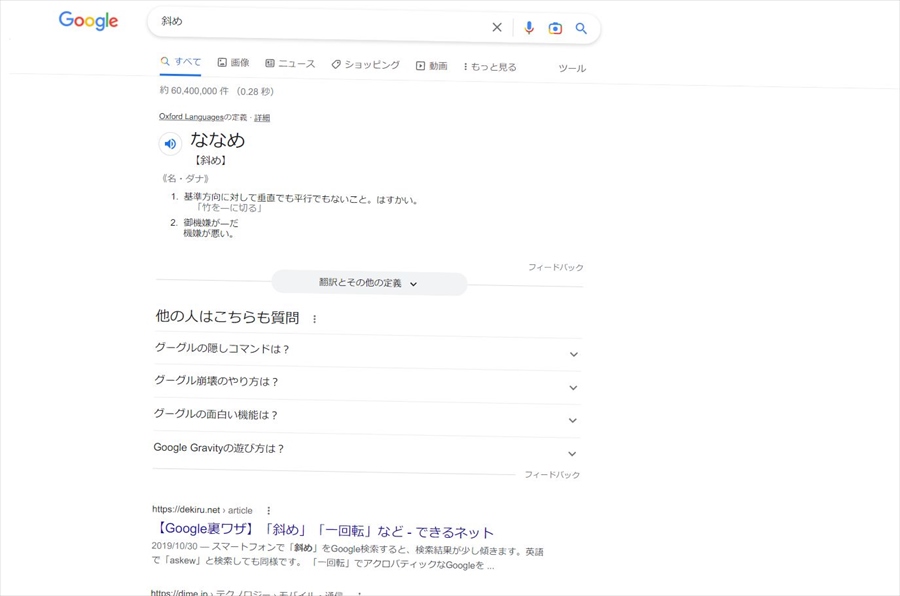
Task: Open the もっと見る menu
Action: tap(490, 67)
